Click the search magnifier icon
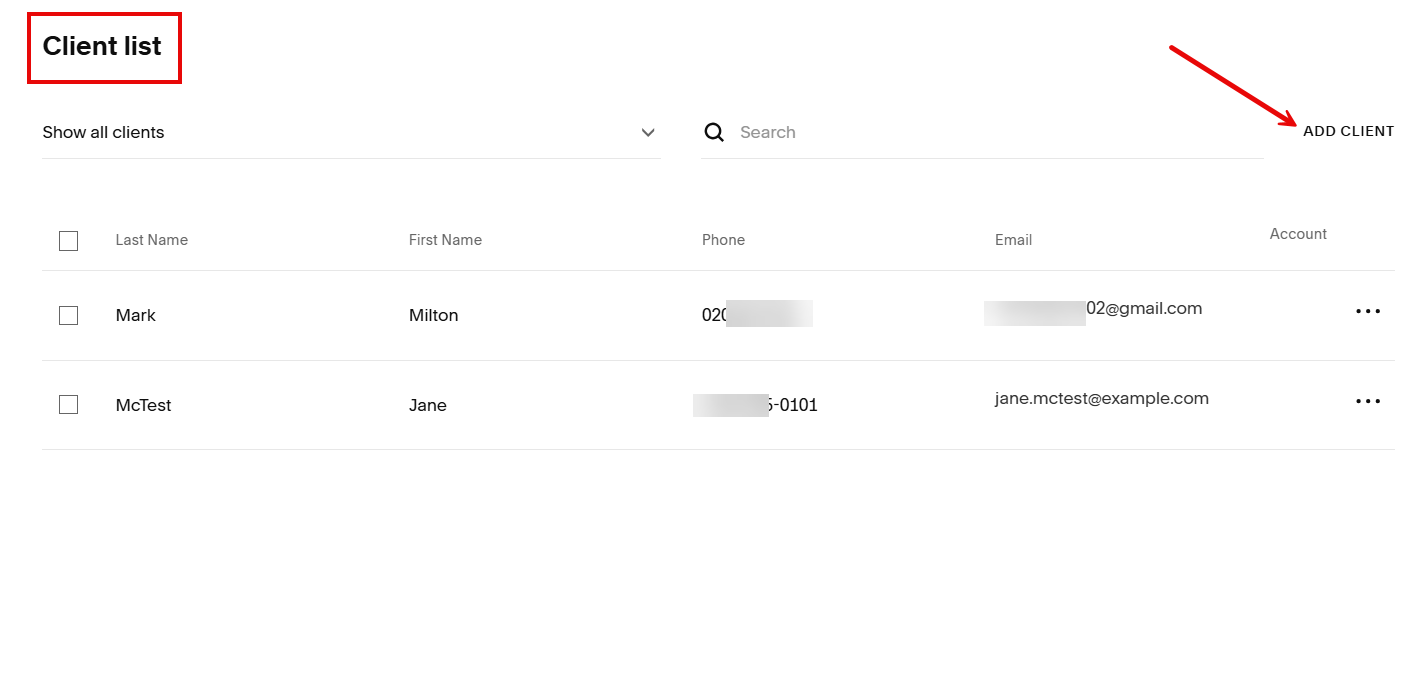The image size is (1426, 693). point(714,131)
